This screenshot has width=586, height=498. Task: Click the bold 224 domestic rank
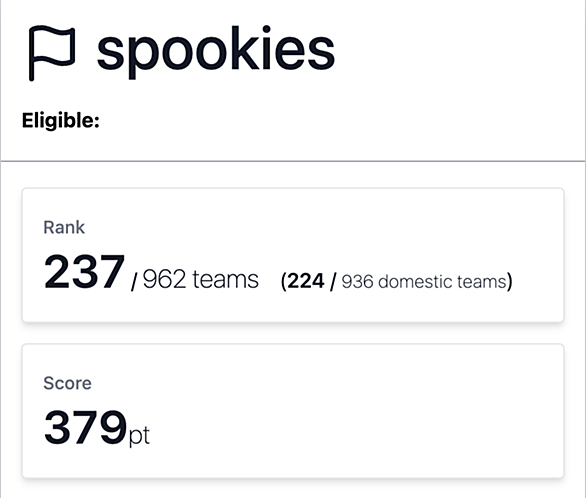tap(306, 281)
